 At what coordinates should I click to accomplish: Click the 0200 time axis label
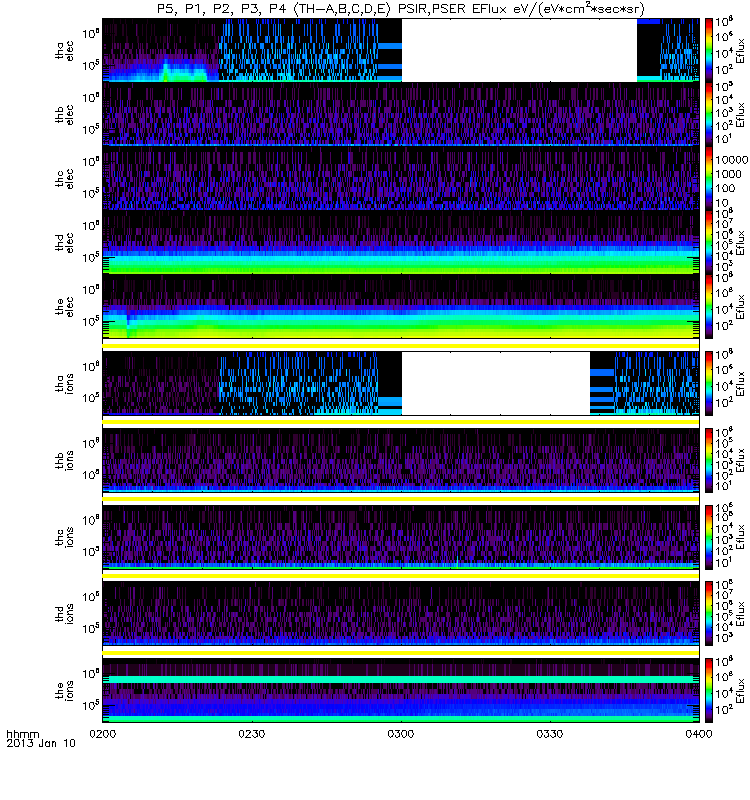[x=103, y=734]
